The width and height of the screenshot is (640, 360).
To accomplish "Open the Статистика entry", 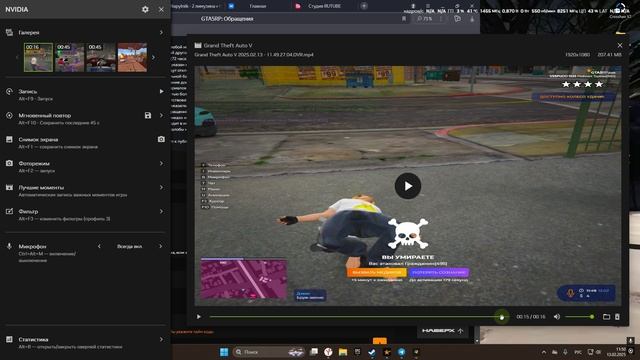I will click(85, 342).
